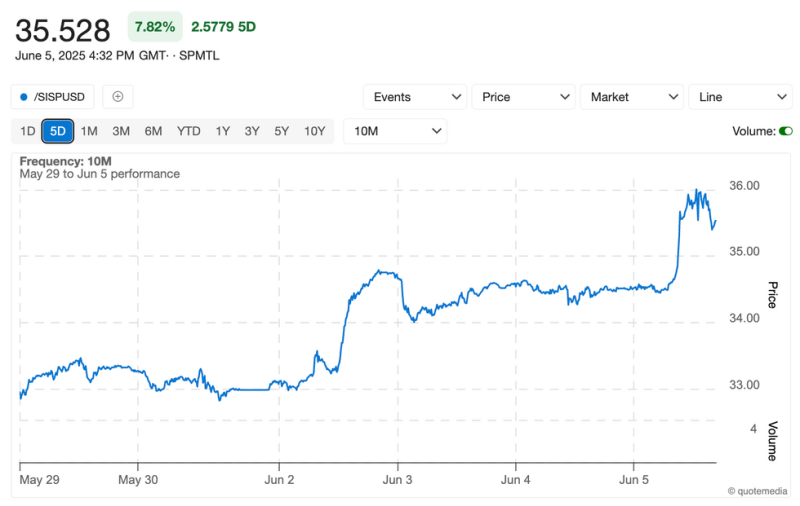Switch to the 3M range tab

(x=121, y=131)
